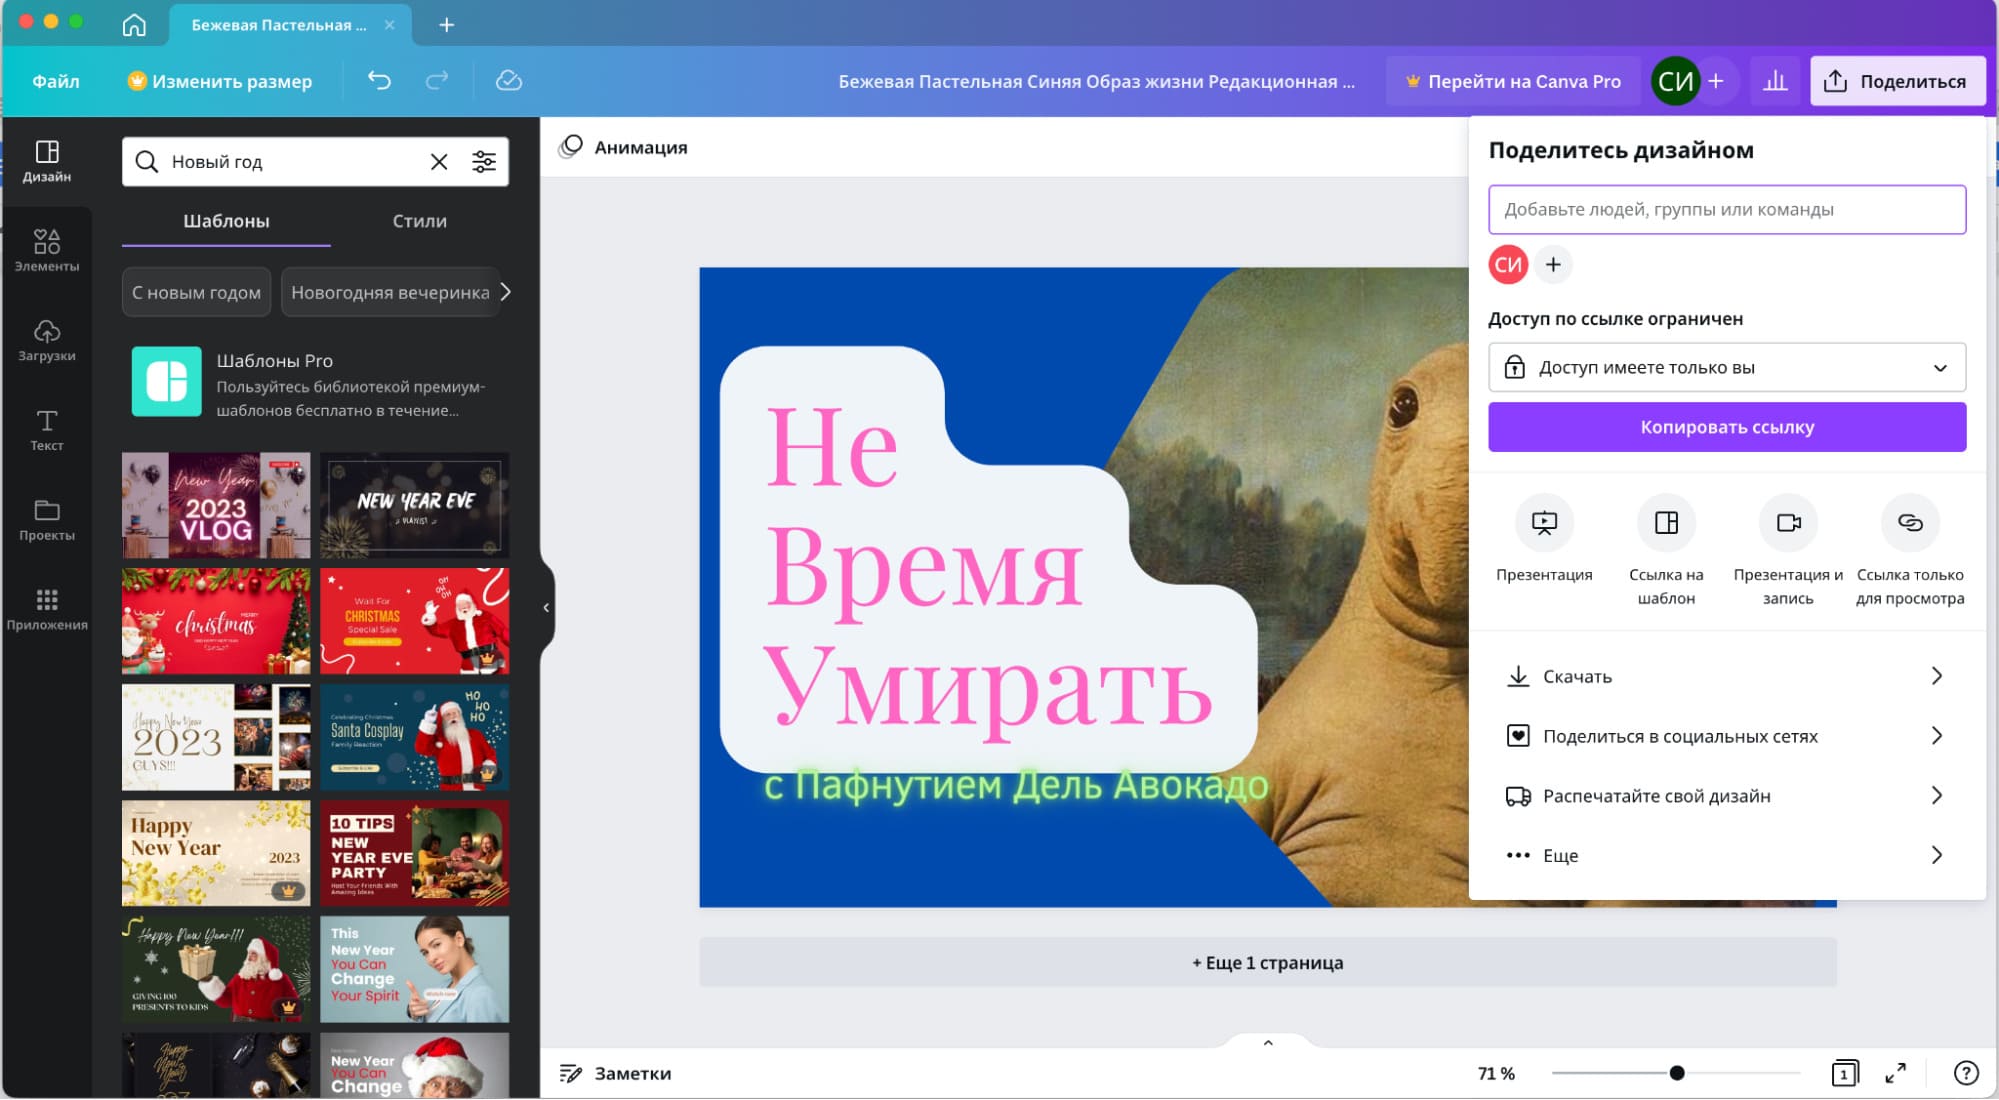The height and width of the screenshot is (1100, 1999).
Task: Open the Приложения sidebar panel
Action: pos(47,609)
